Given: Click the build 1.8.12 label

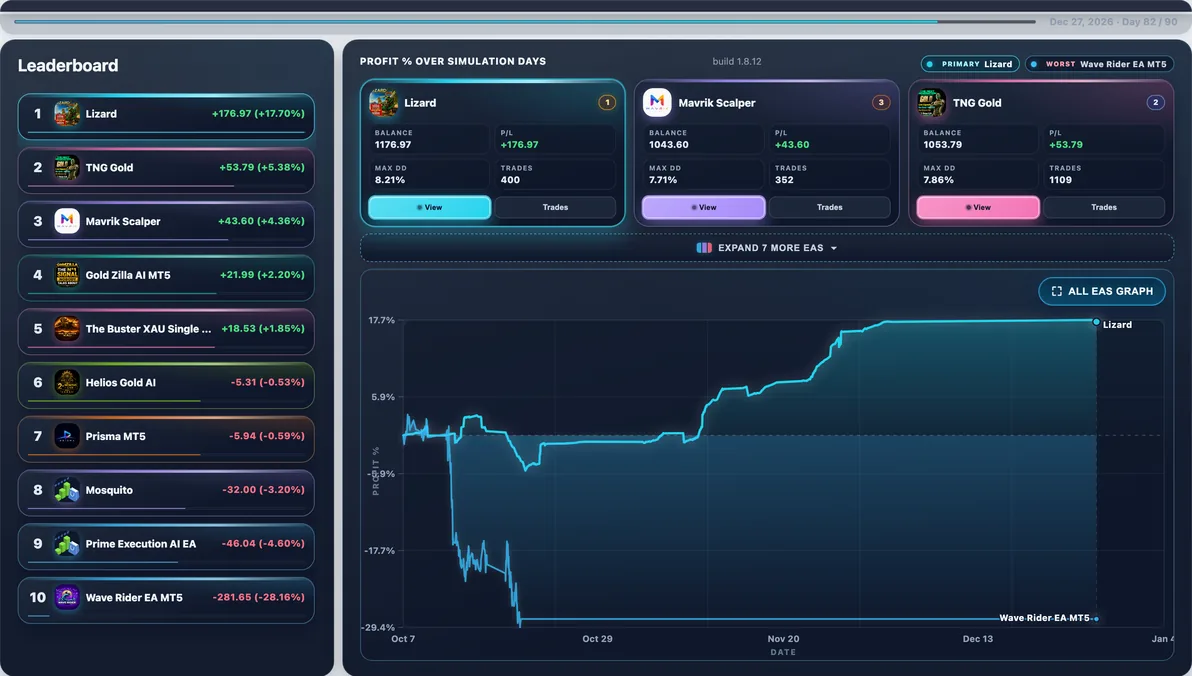Looking at the screenshot, I should [x=737, y=62].
